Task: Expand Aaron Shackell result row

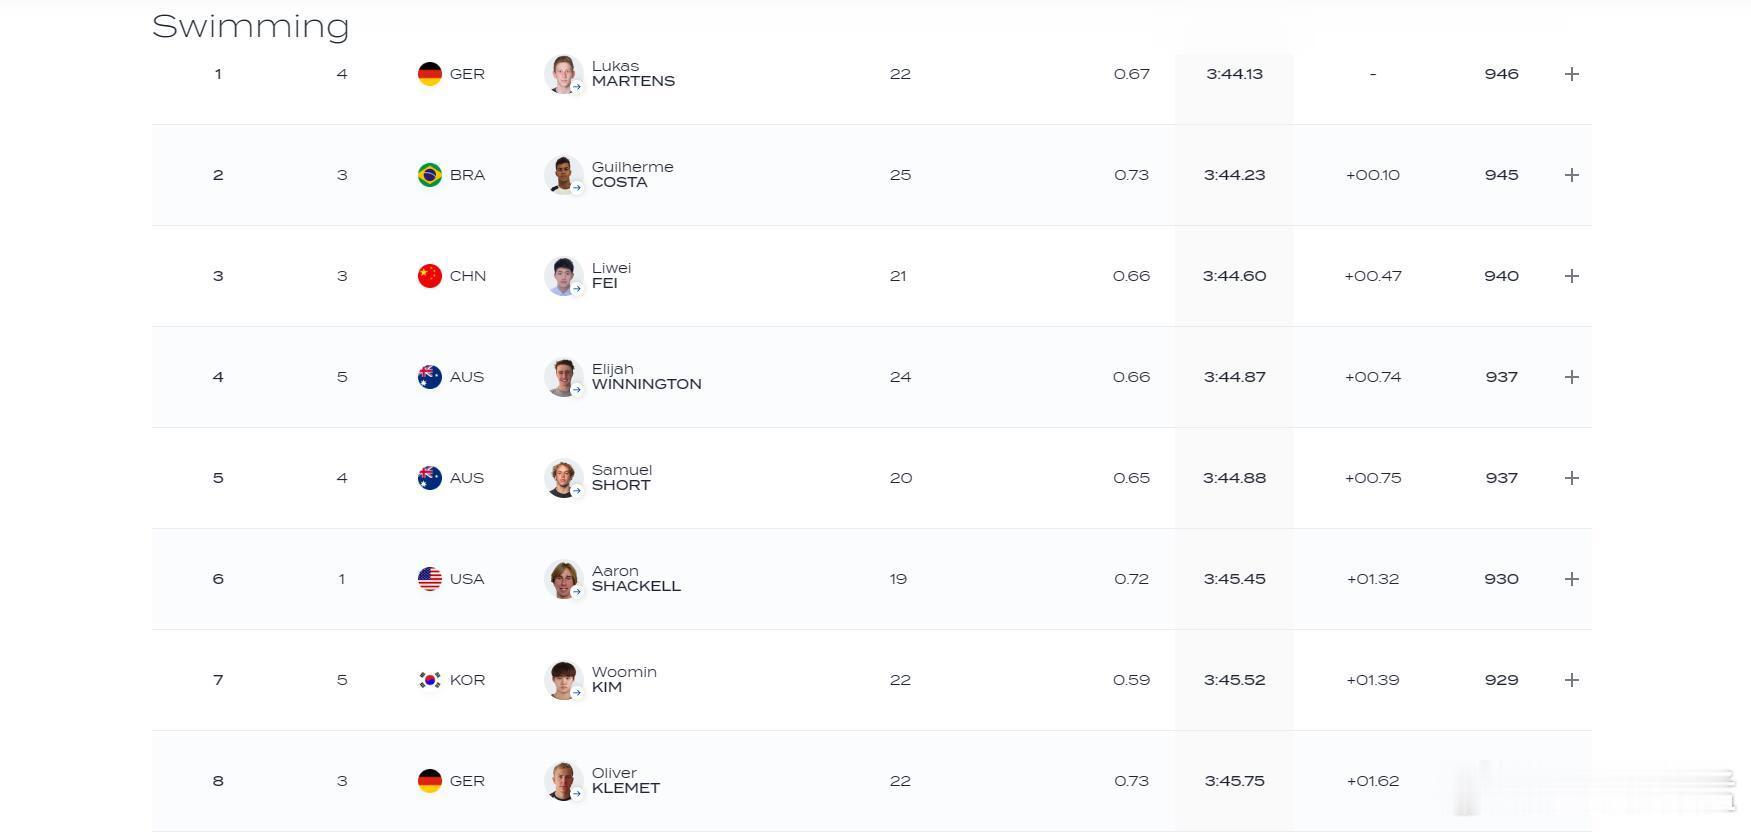Action: click(x=1571, y=579)
